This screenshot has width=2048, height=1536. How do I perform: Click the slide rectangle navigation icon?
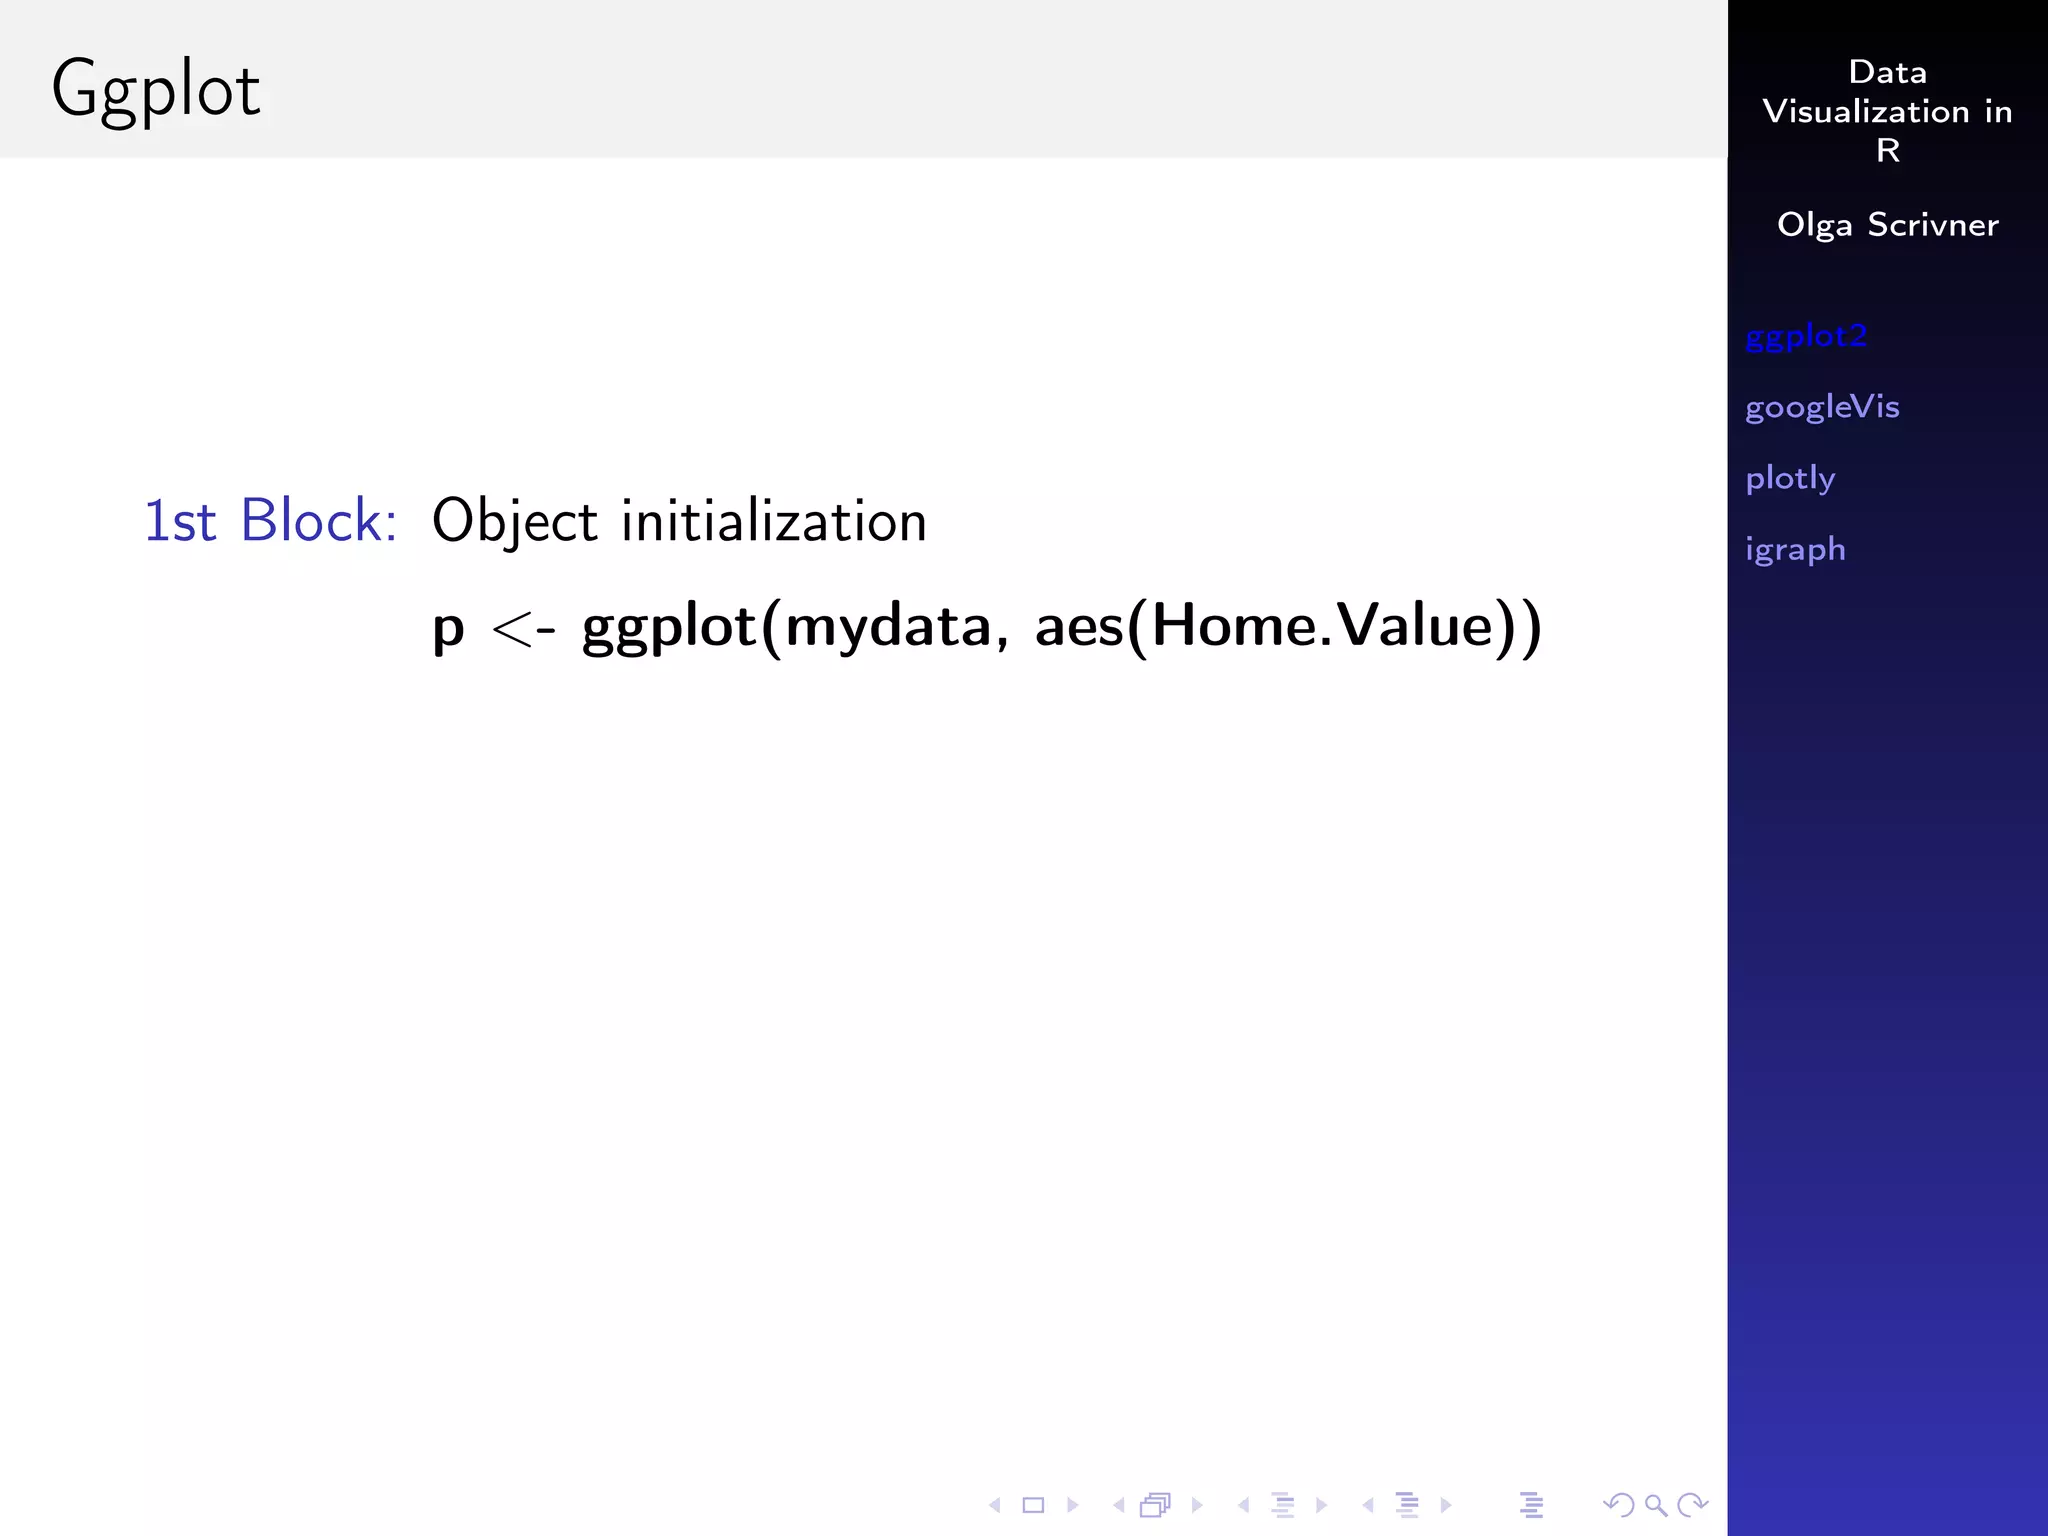coord(1033,1505)
